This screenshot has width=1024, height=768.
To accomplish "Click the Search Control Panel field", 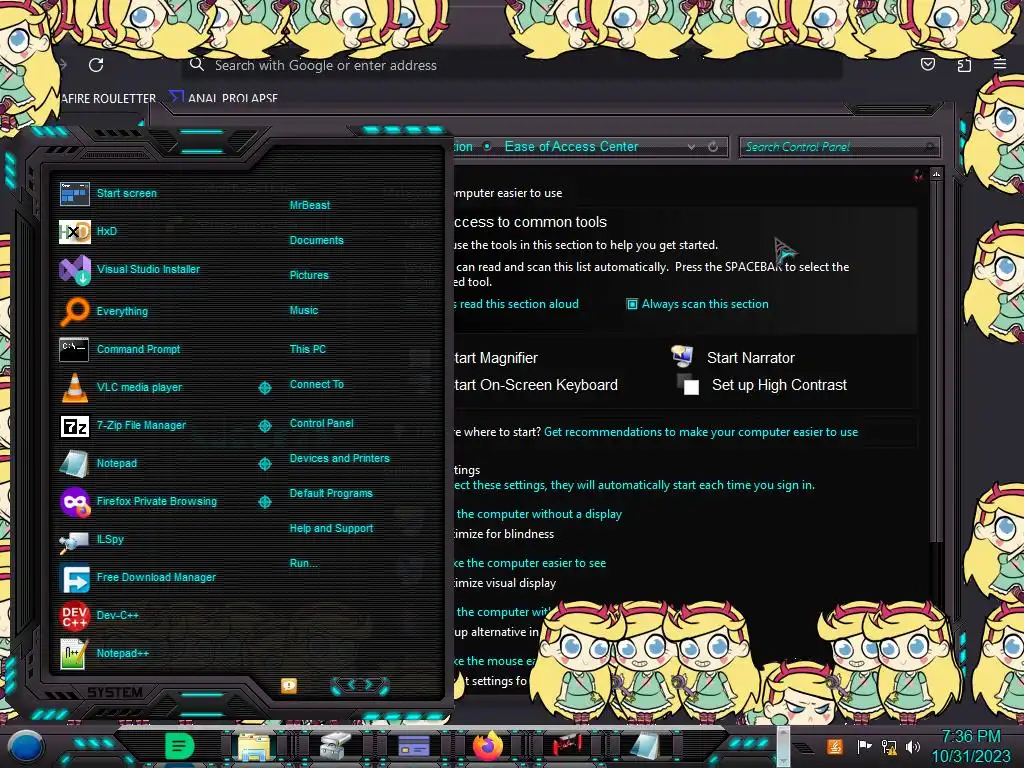I will 839,147.
